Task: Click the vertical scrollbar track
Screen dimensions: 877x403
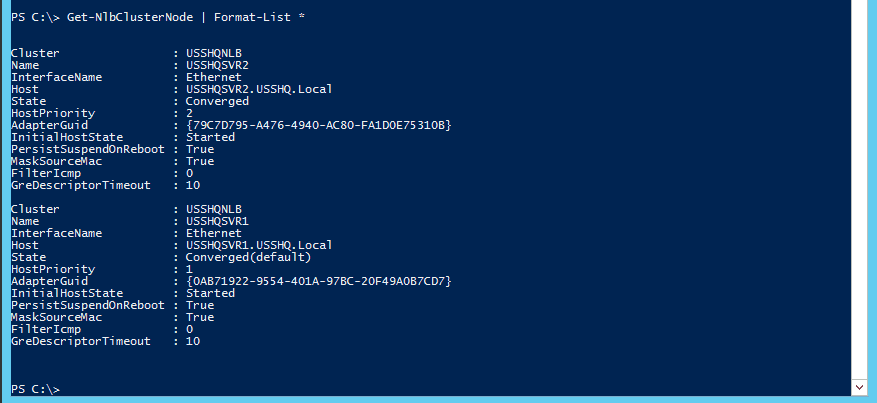Action: point(859,189)
